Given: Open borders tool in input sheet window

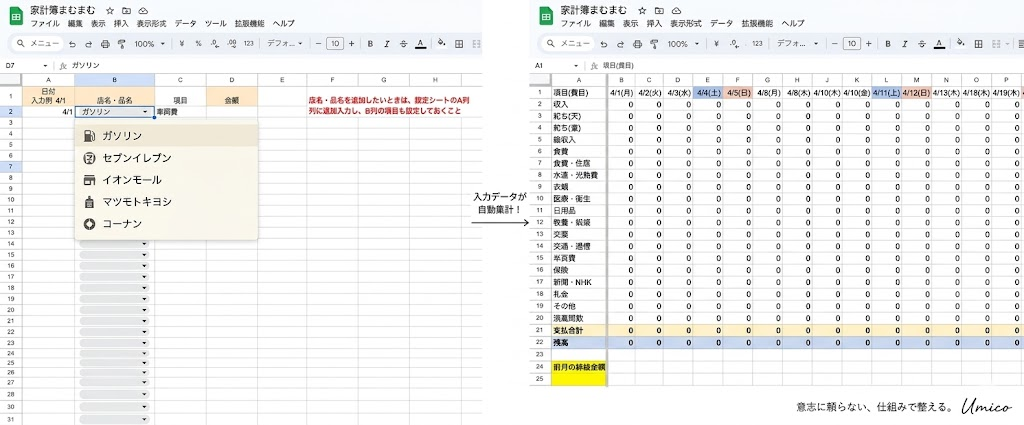Looking at the screenshot, I should pyautogui.click(x=459, y=44).
